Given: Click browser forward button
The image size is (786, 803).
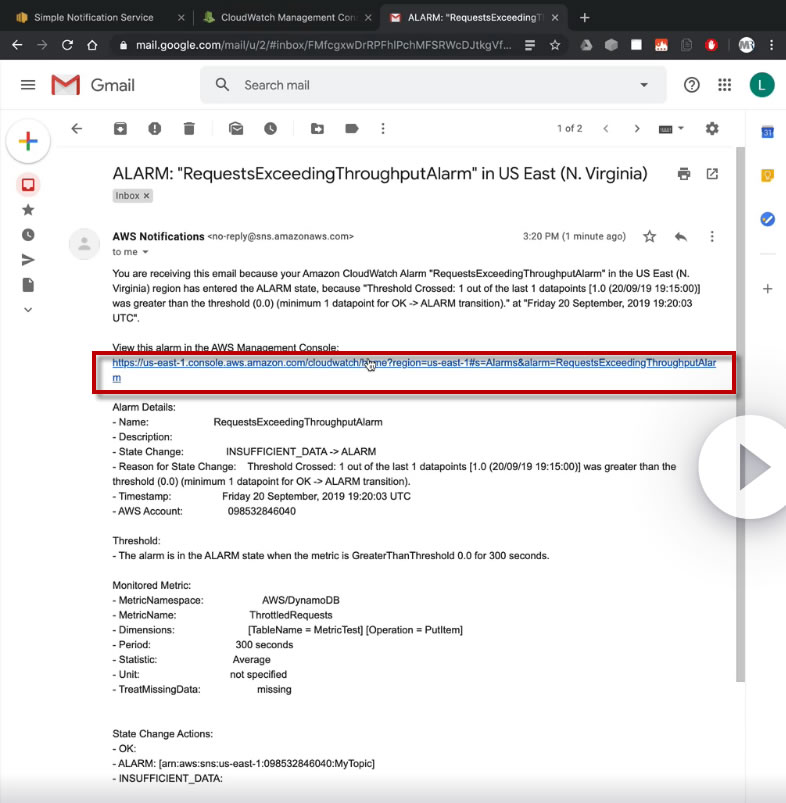Looking at the screenshot, I should tap(42, 45).
